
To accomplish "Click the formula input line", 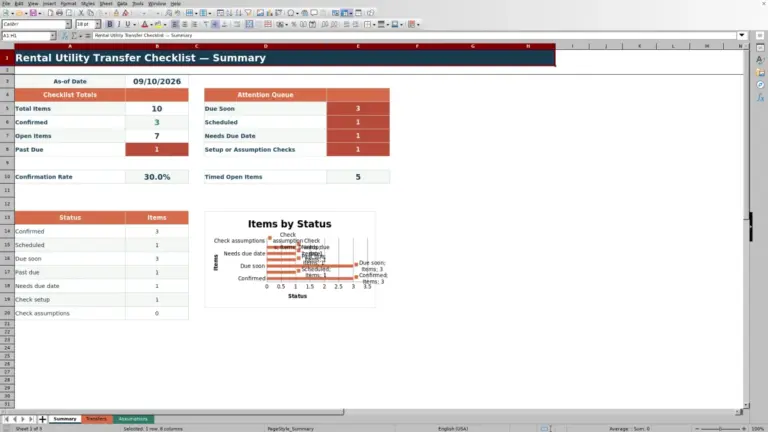I will [414, 35].
